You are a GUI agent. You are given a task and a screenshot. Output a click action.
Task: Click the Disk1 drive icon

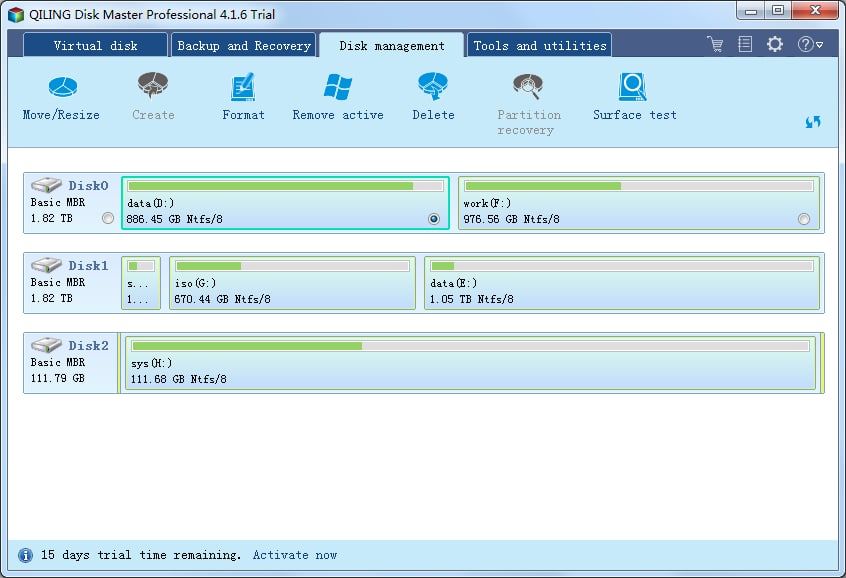click(x=46, y=265)
